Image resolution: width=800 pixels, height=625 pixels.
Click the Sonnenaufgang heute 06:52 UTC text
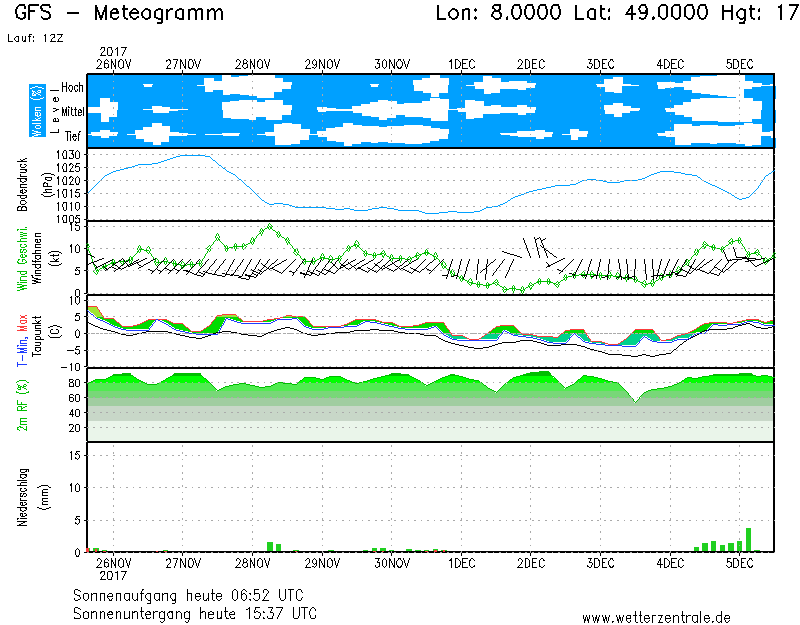click(194, 595)
